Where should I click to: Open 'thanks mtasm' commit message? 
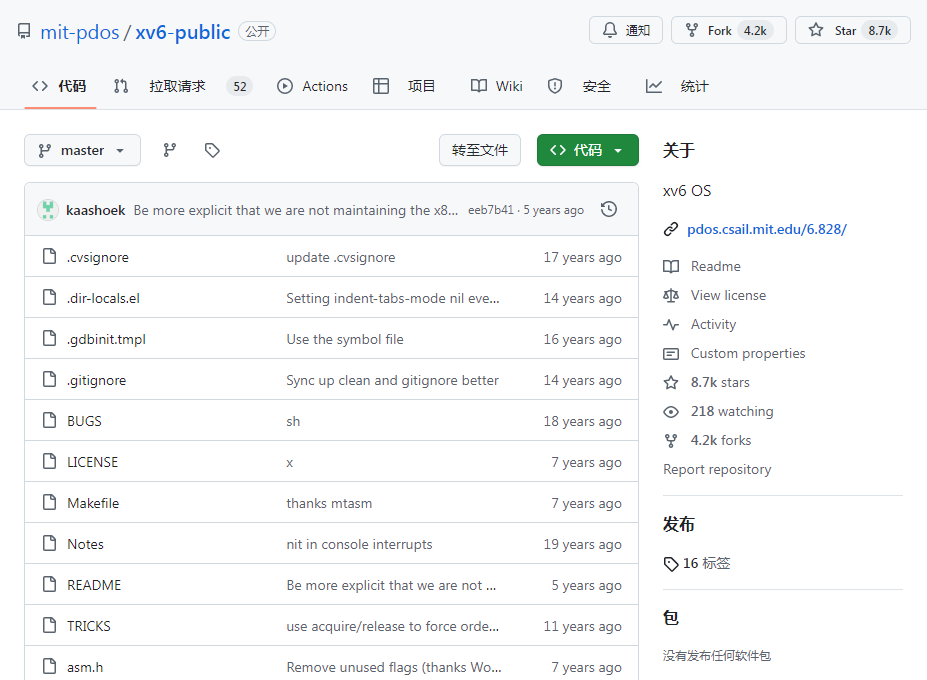(329, 503)
